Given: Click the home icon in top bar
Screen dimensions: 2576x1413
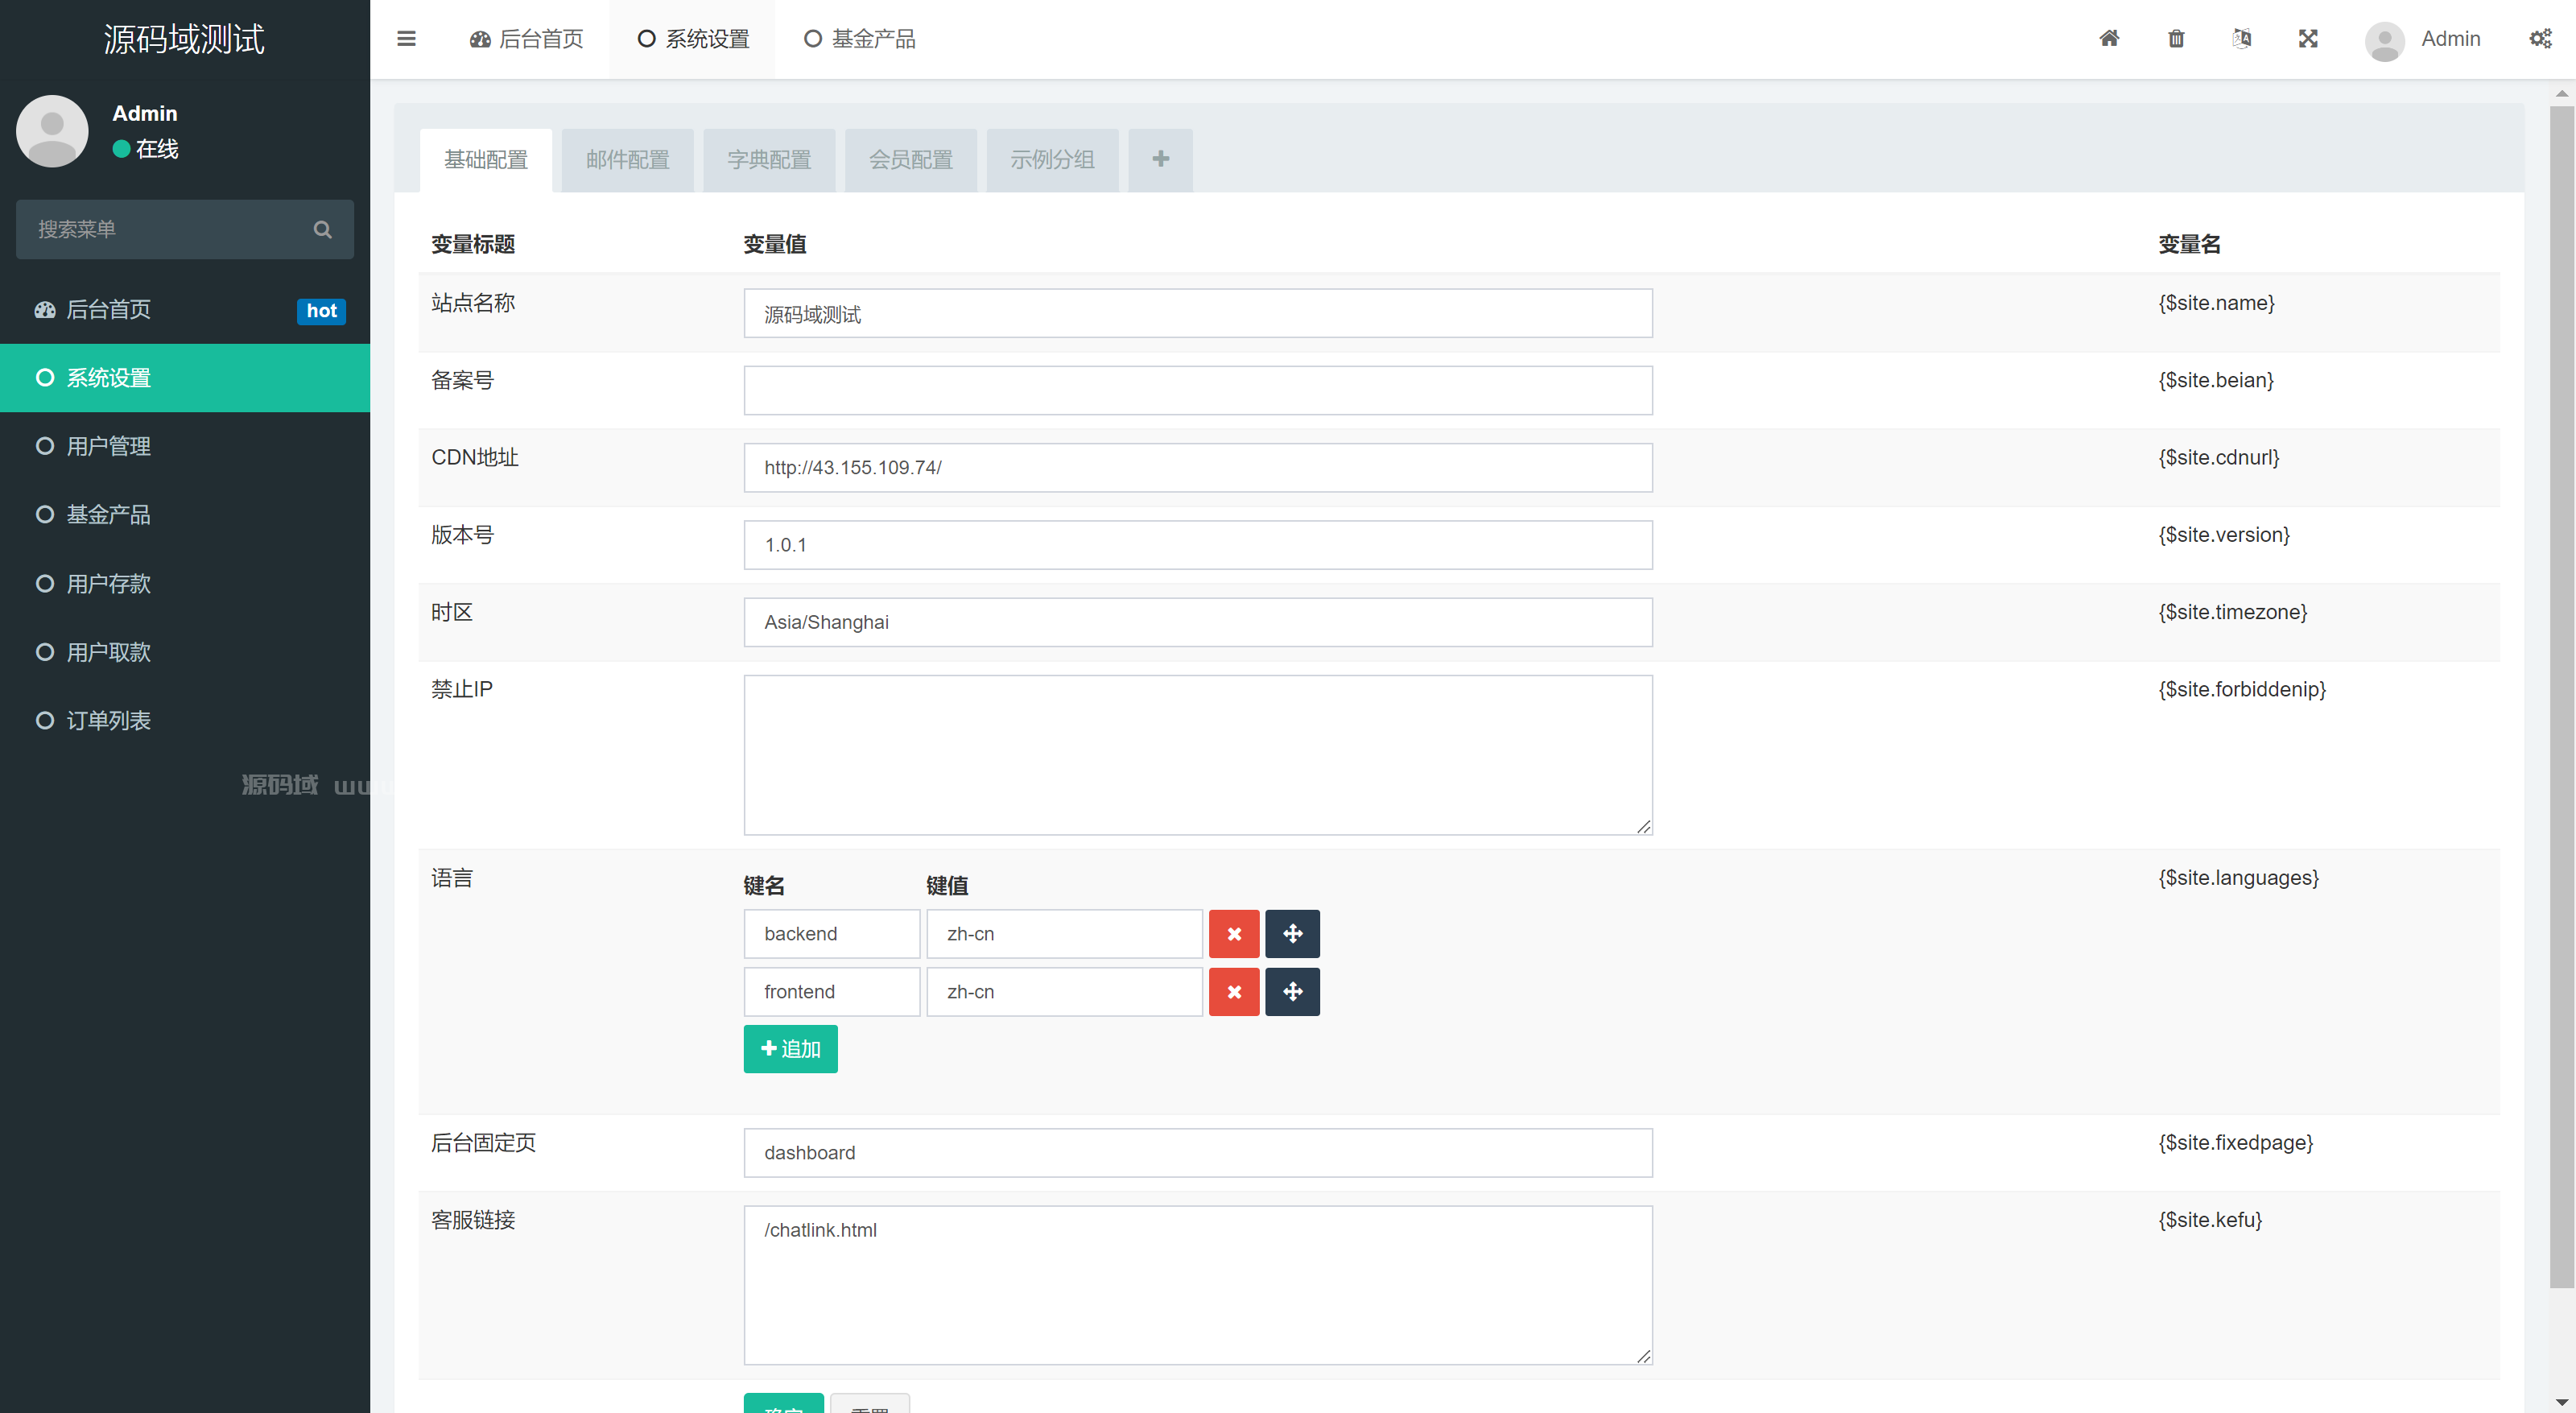Looking at the screenshot, I should (x=2109, y=39).
